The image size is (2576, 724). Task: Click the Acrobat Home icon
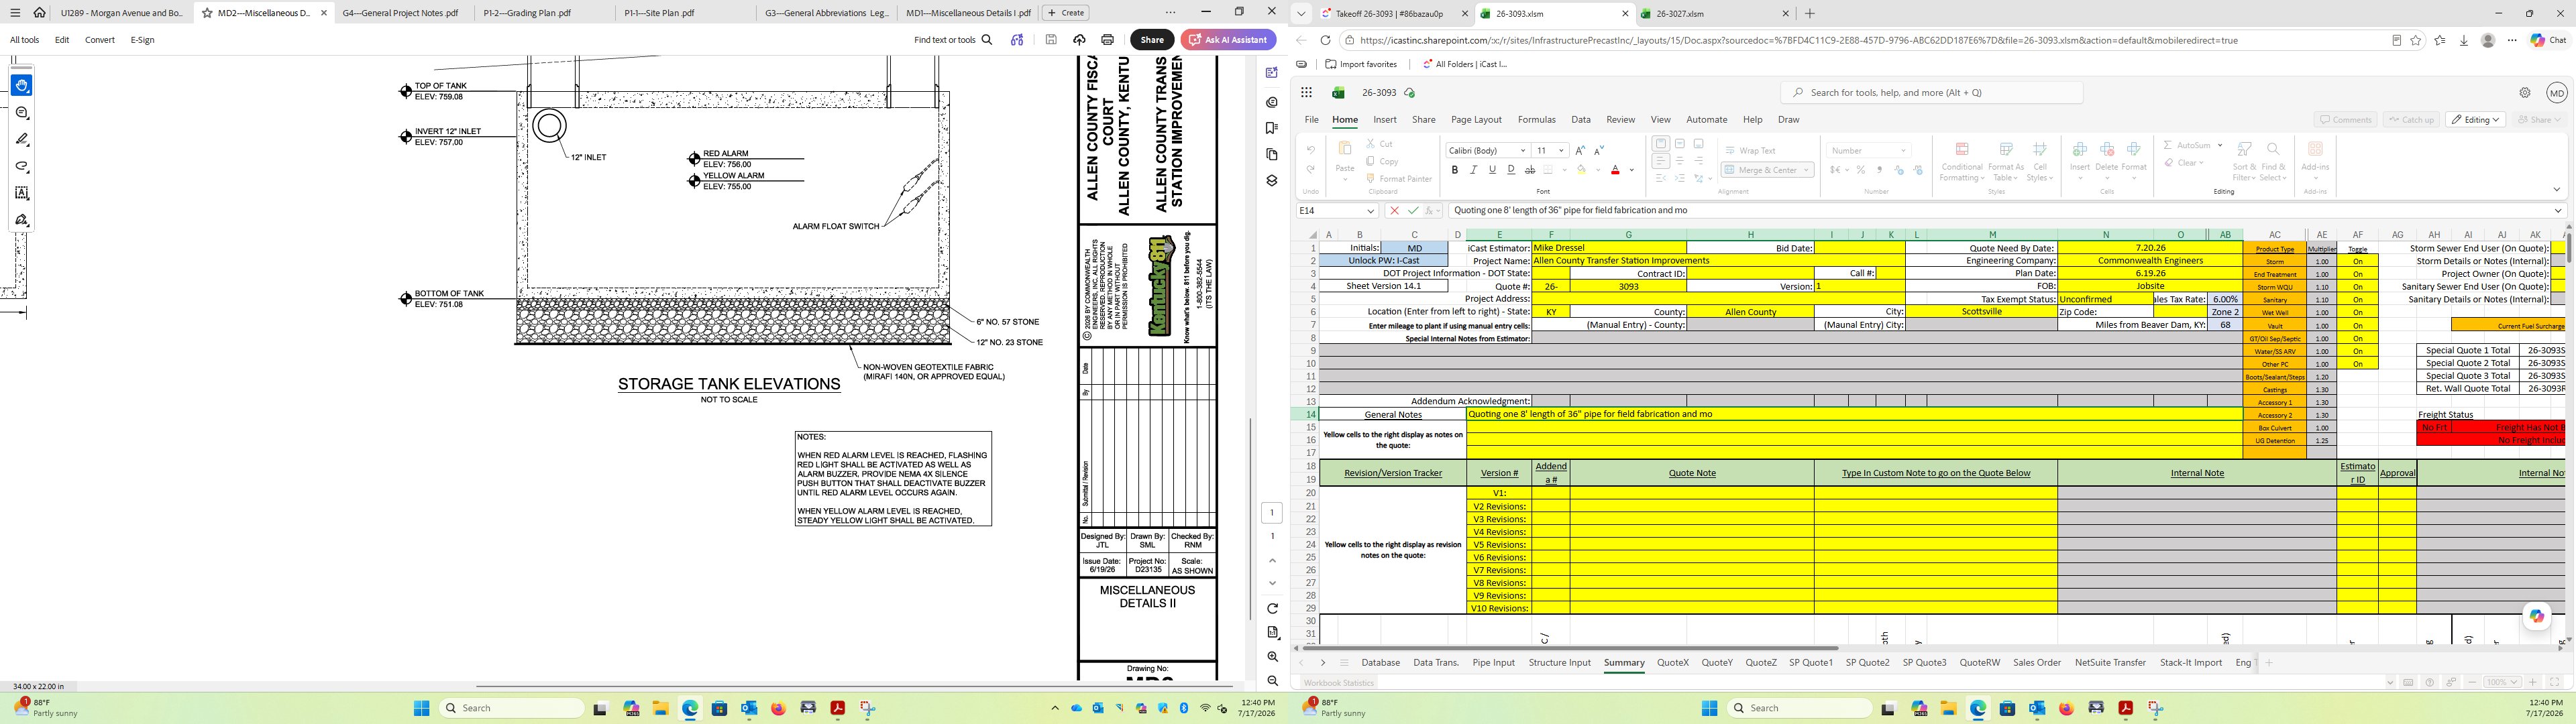[39, 13]
